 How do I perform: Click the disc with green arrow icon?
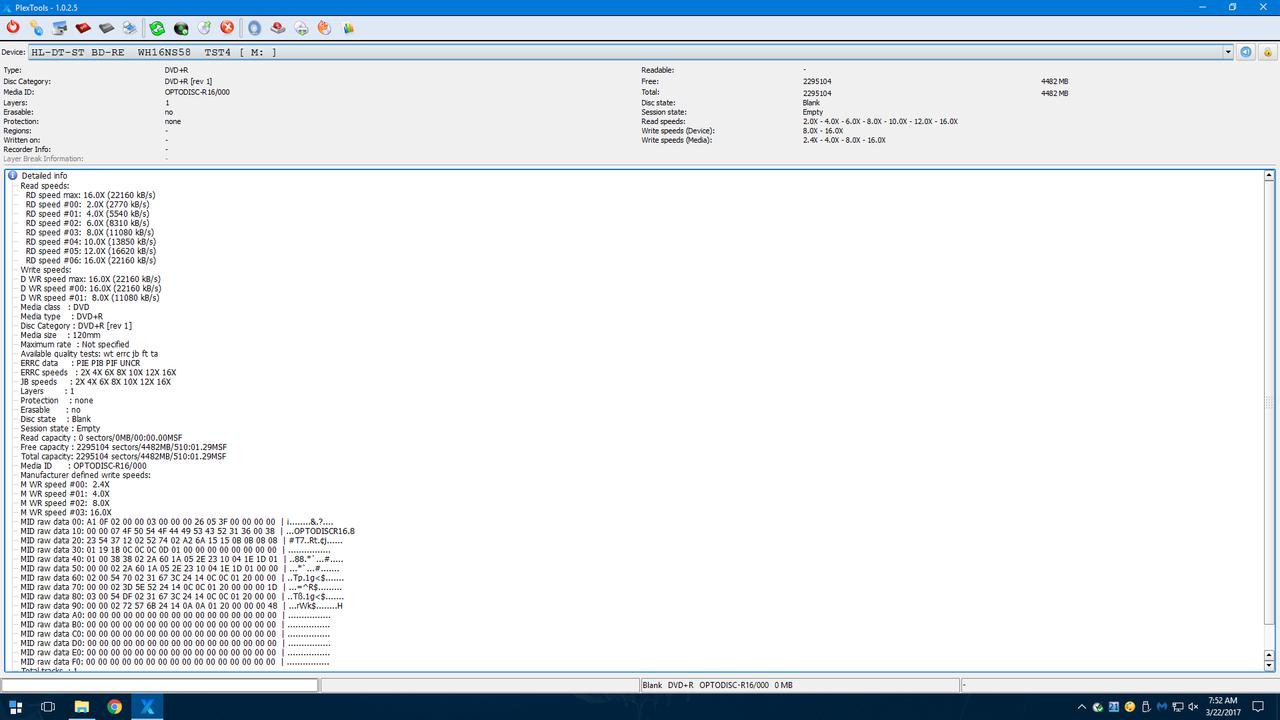click(204, 28)
